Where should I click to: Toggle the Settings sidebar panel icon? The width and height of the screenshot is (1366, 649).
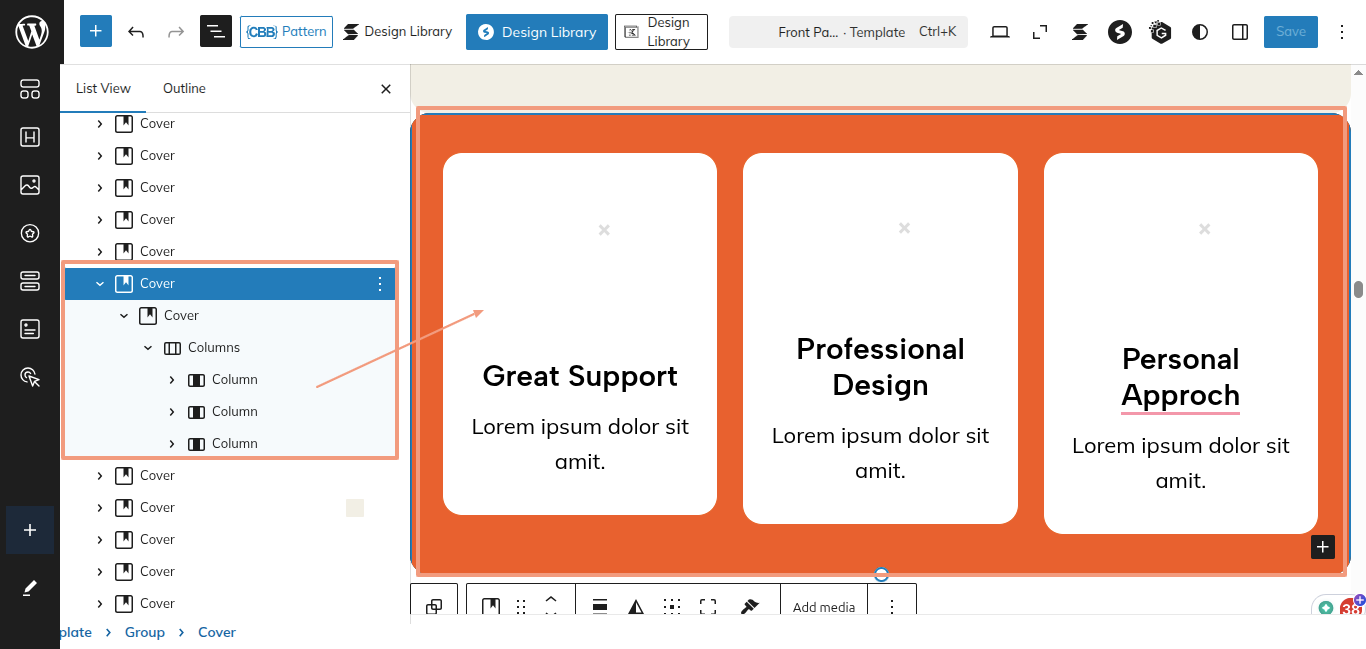(x=1240, y=32)
